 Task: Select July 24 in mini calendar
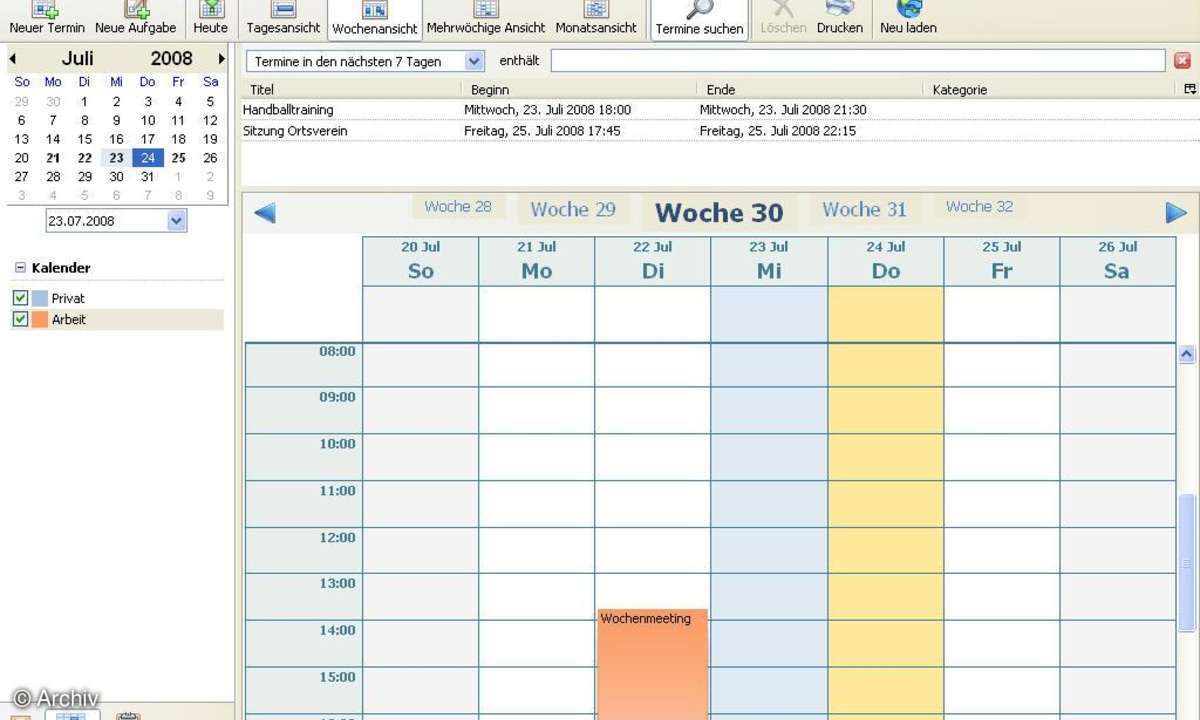click(x=148, y=158)
